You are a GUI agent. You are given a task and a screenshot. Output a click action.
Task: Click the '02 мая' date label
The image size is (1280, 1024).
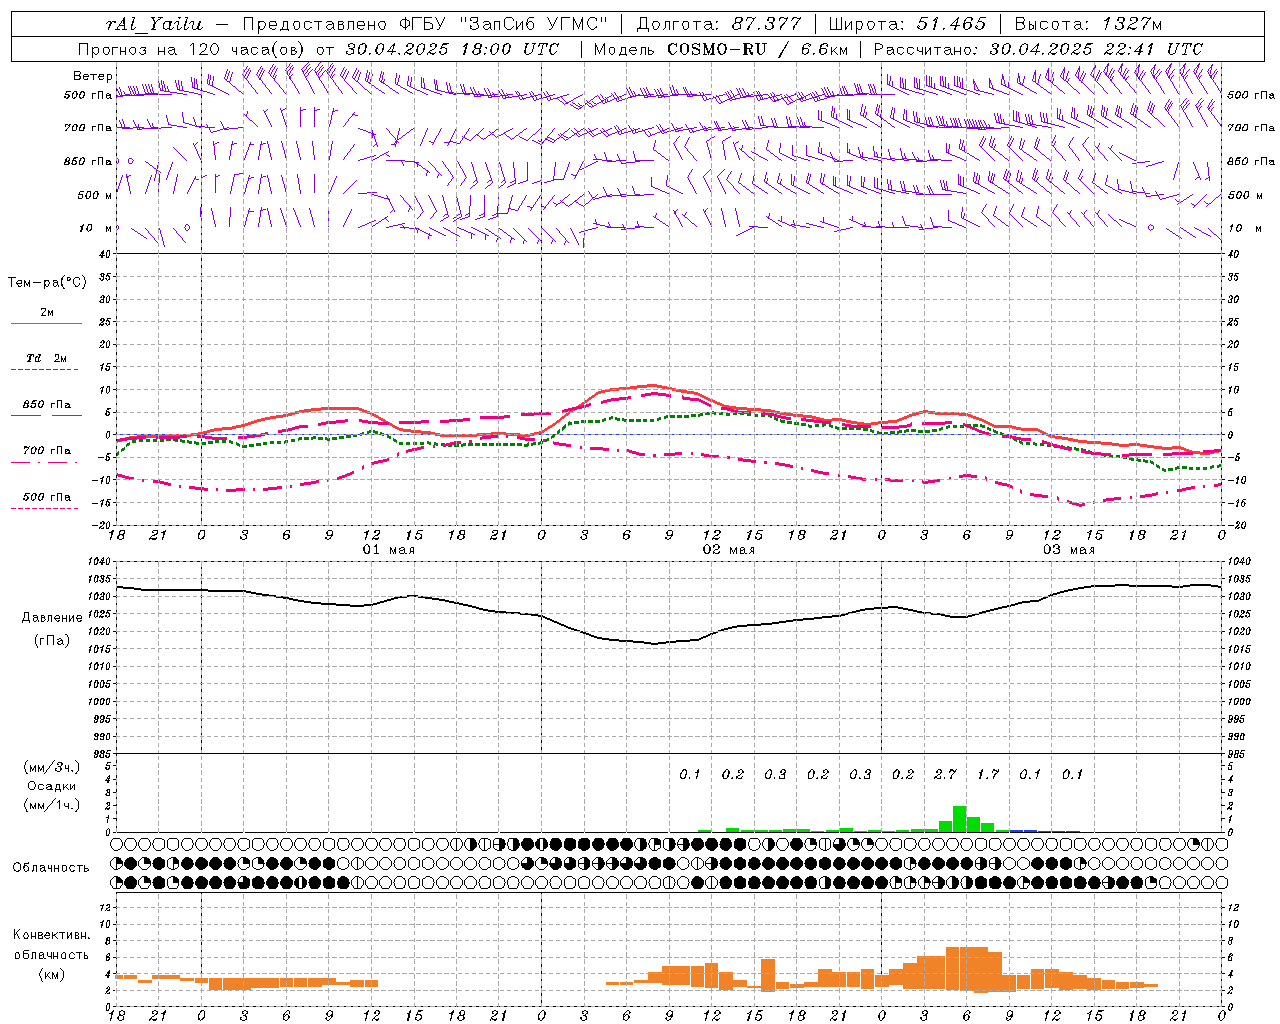[728, 550]
